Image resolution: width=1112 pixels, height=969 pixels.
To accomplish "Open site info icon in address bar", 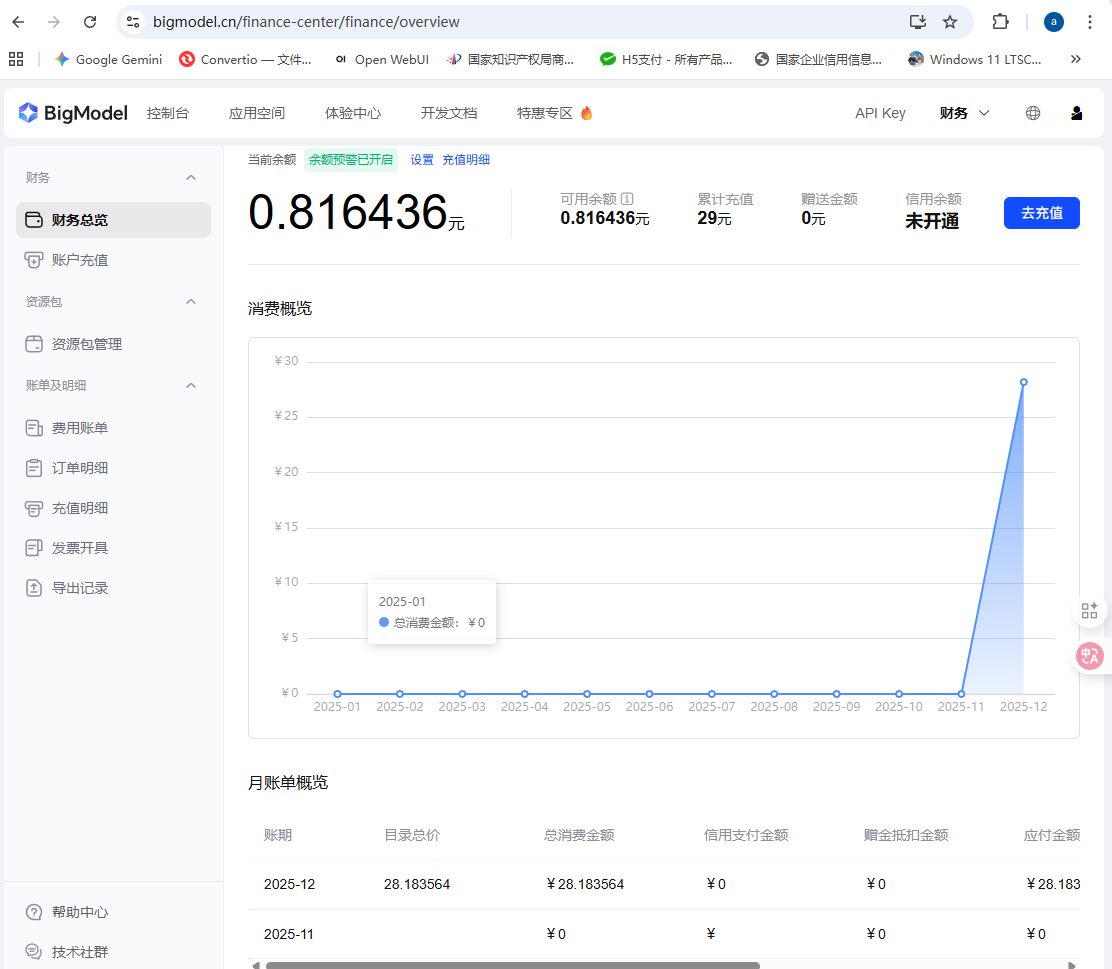I will (133, 22).
